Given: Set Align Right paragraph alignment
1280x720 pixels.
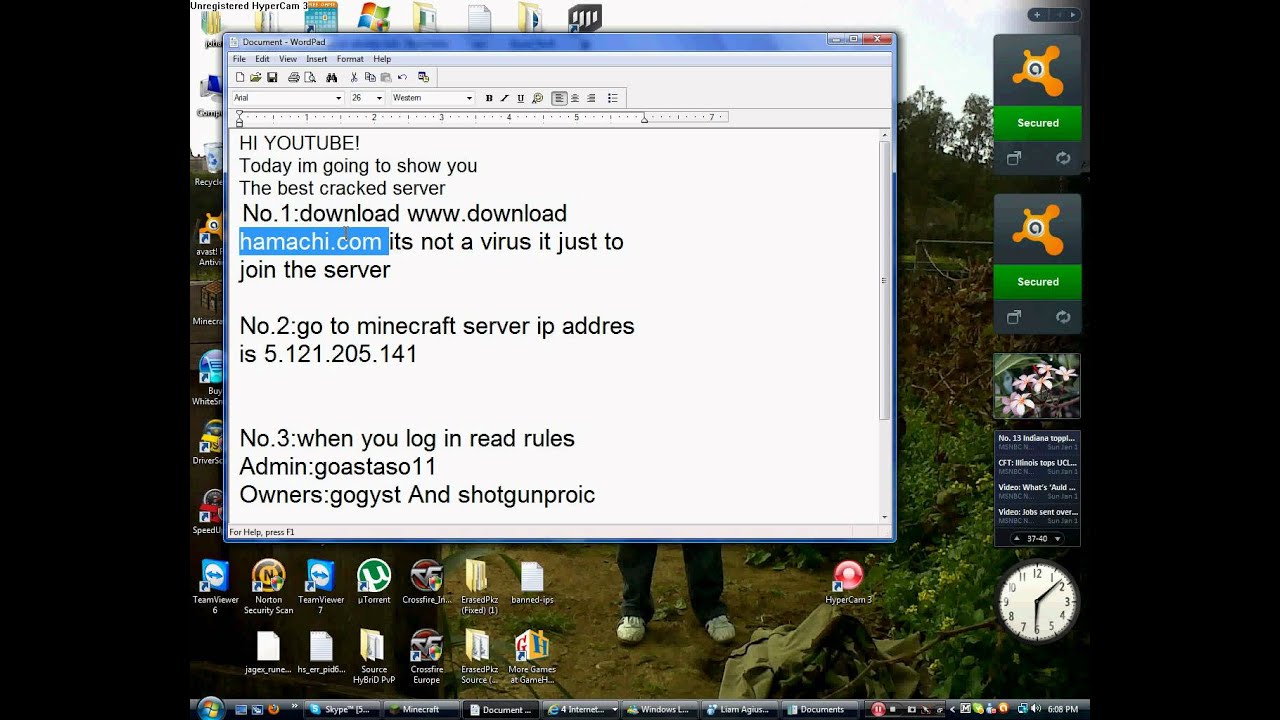Looking at the screenshot, I should (591, 98).
